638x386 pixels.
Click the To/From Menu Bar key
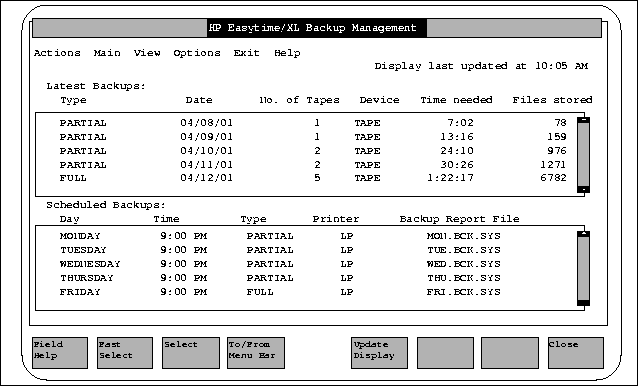pos(256,353)
